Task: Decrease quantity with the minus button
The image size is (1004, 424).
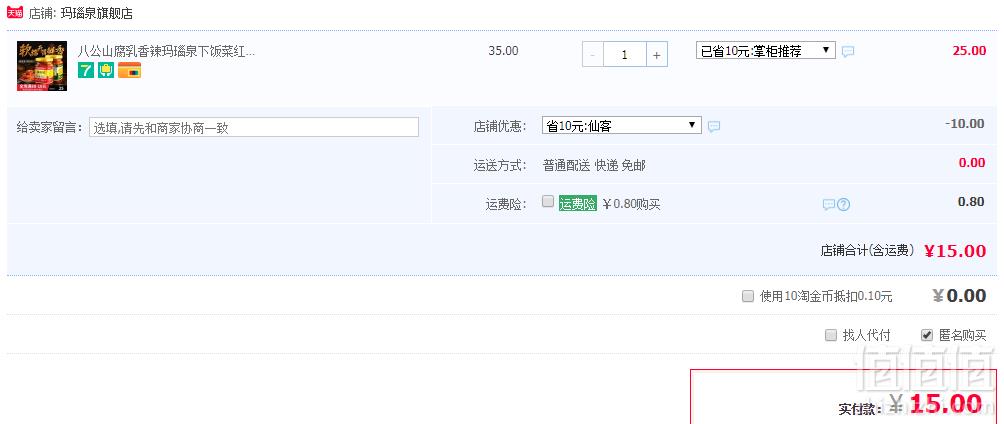Action: [592, 55]
